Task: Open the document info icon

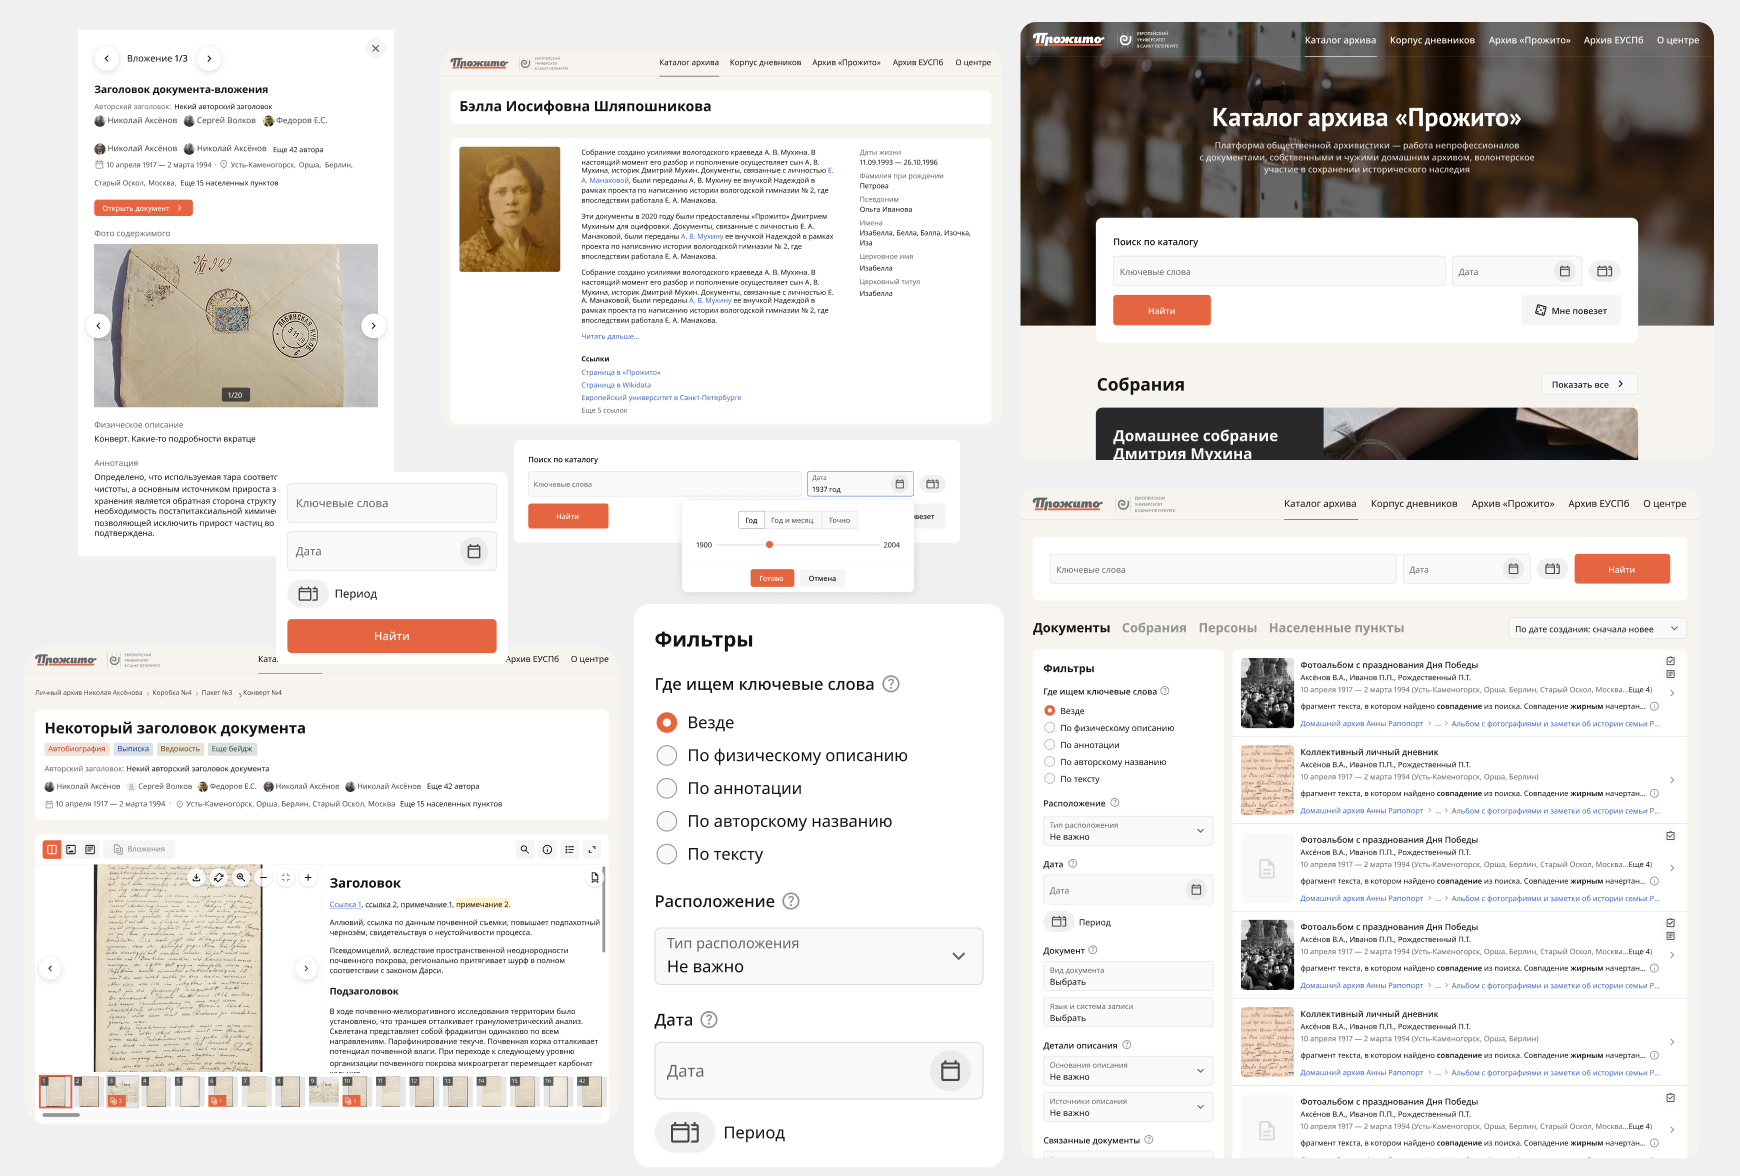Action: coord(546,848)
